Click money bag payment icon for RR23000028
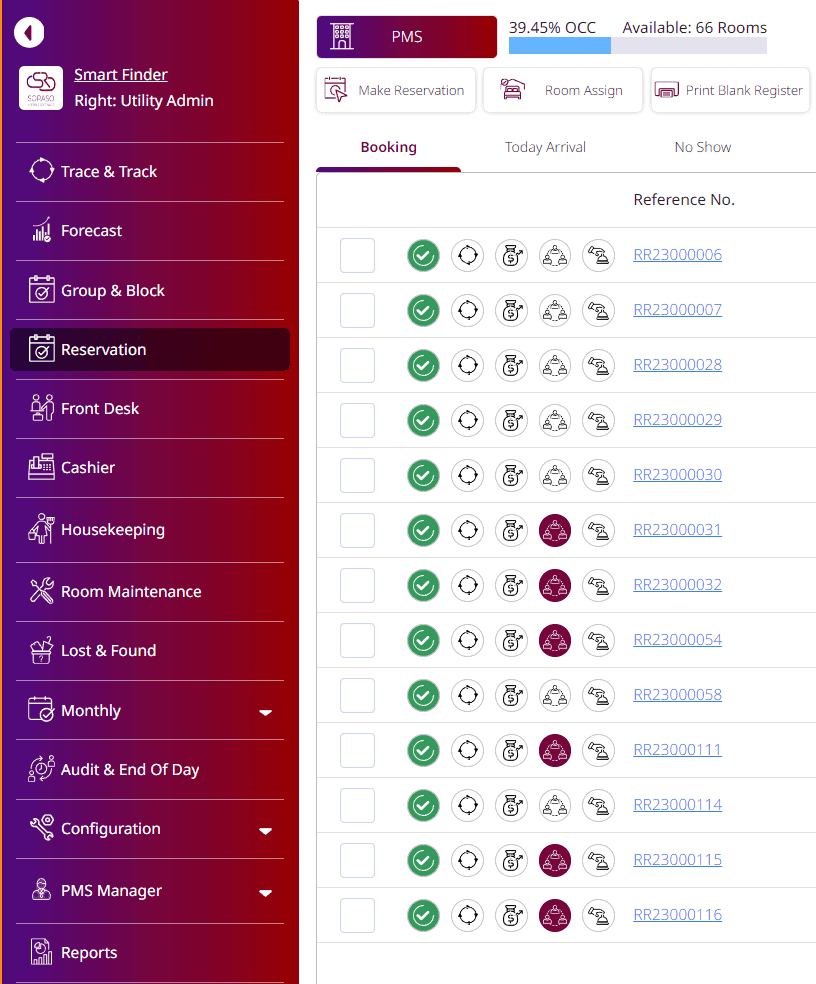The height and width of the screenshot is (984, 816). (512, 365)
